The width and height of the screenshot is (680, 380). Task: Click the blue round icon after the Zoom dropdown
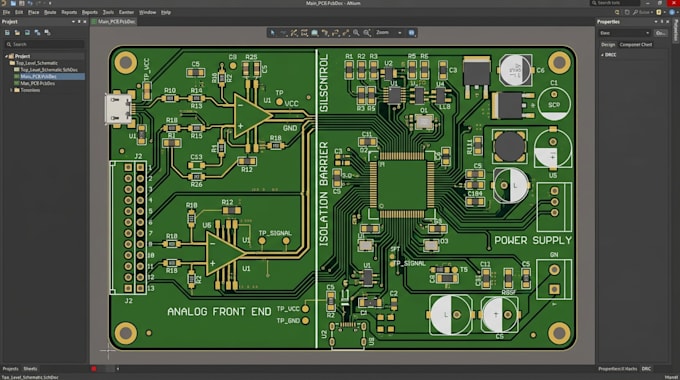click(412, 33)
